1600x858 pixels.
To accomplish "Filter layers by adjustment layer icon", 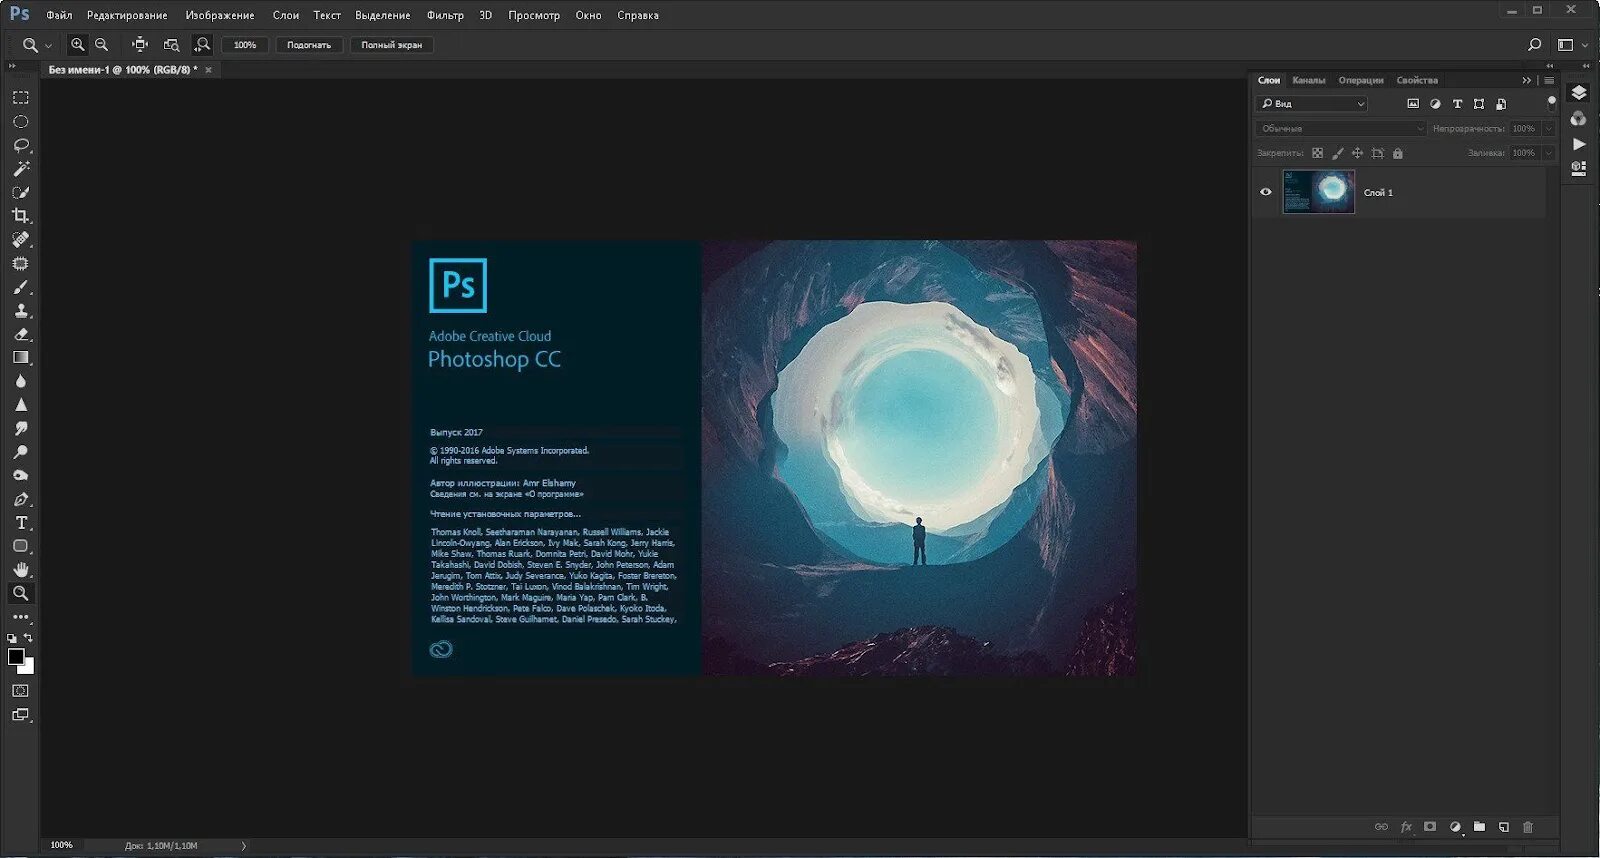I will pyautogui.click(x=1435, y=104).
